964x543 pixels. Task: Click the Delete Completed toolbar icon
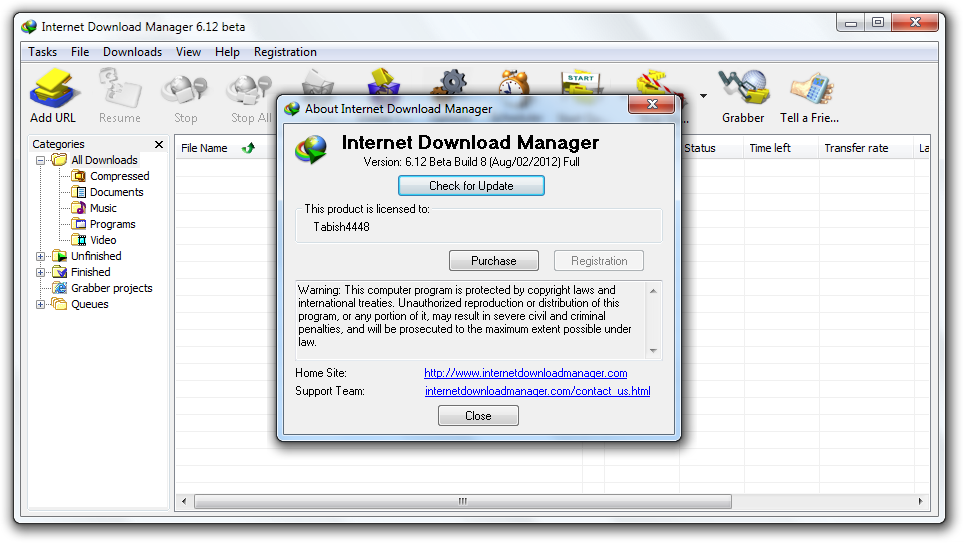[x=384, y=82]
